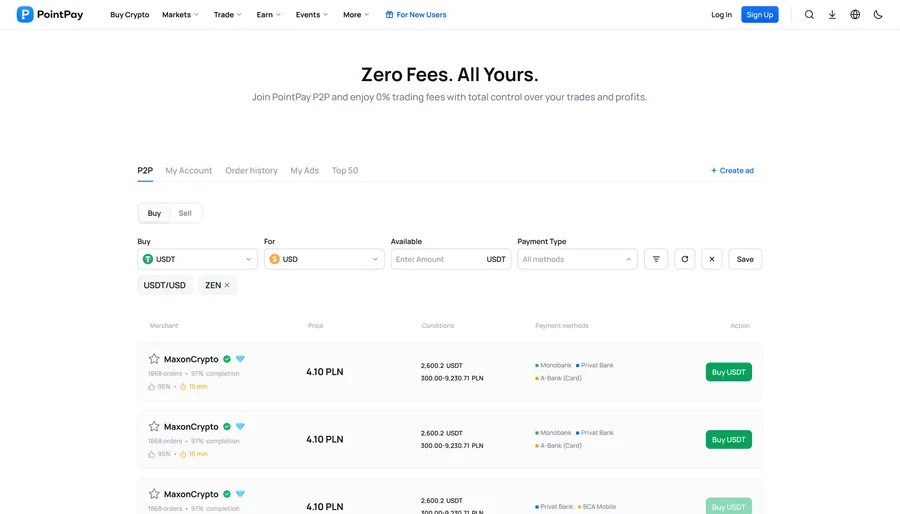Expand the Trade menu

227,14
